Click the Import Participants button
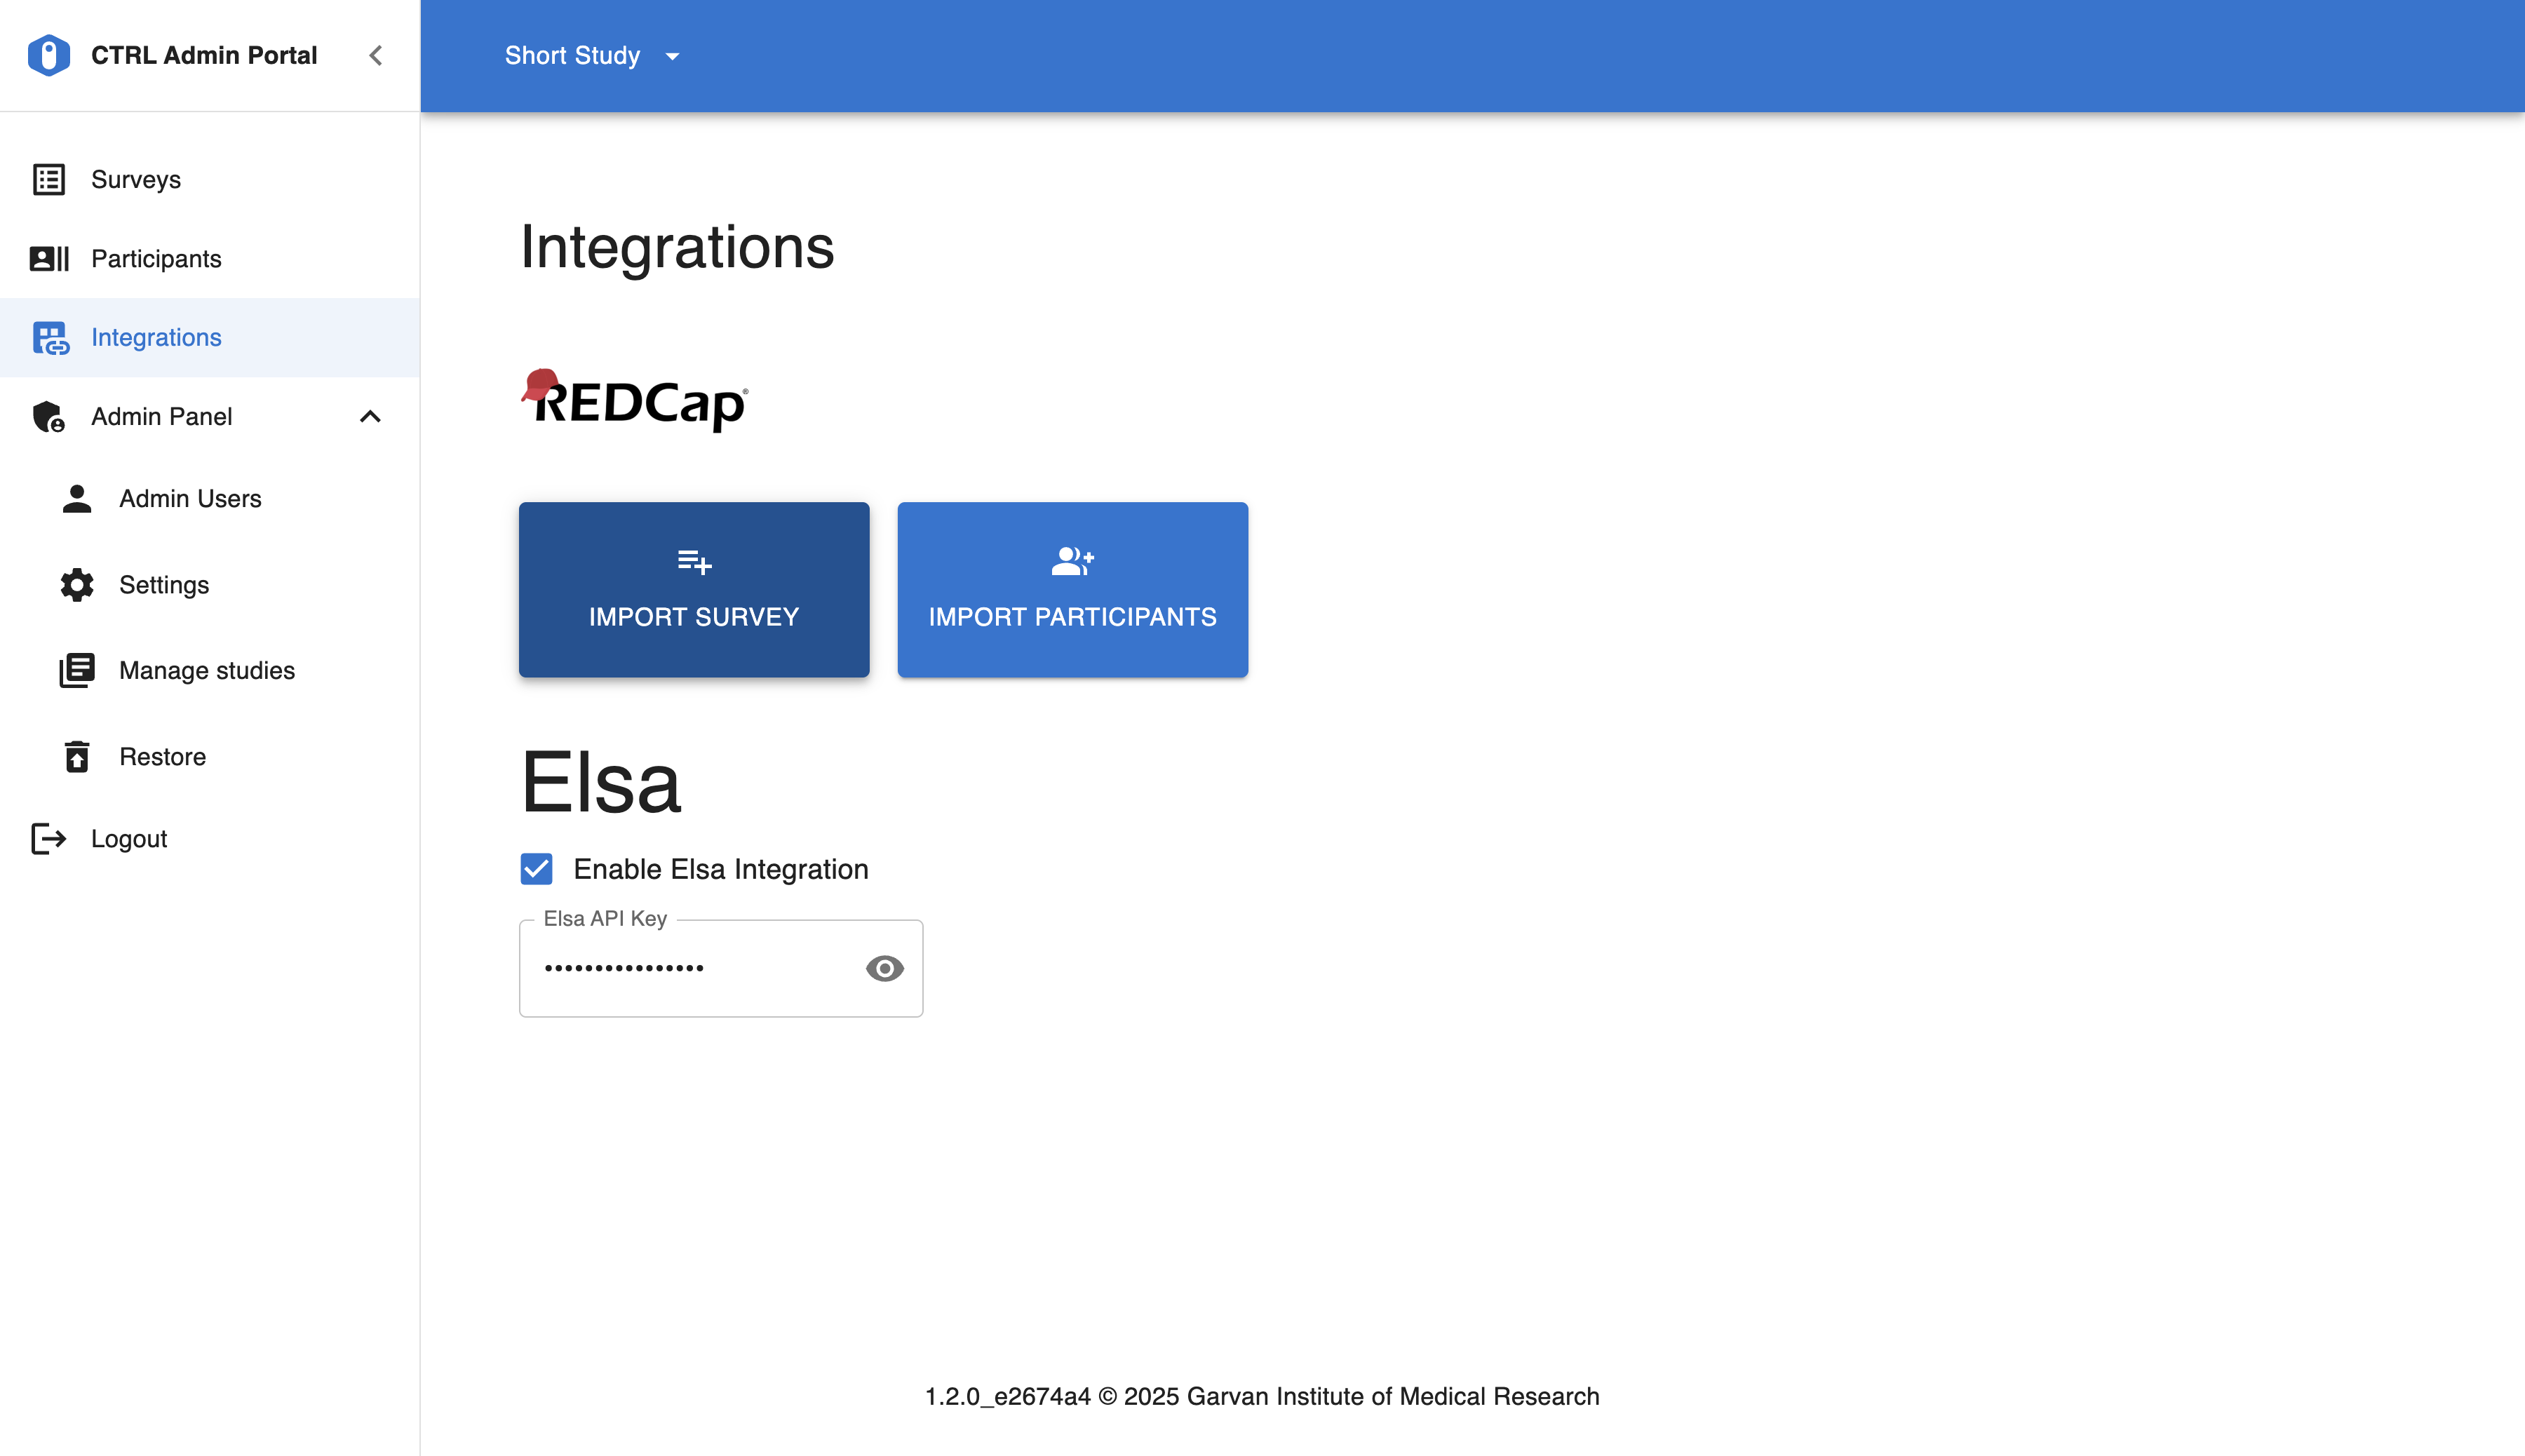This screenshot has height=1456, width=2525. pos(1072,590)
